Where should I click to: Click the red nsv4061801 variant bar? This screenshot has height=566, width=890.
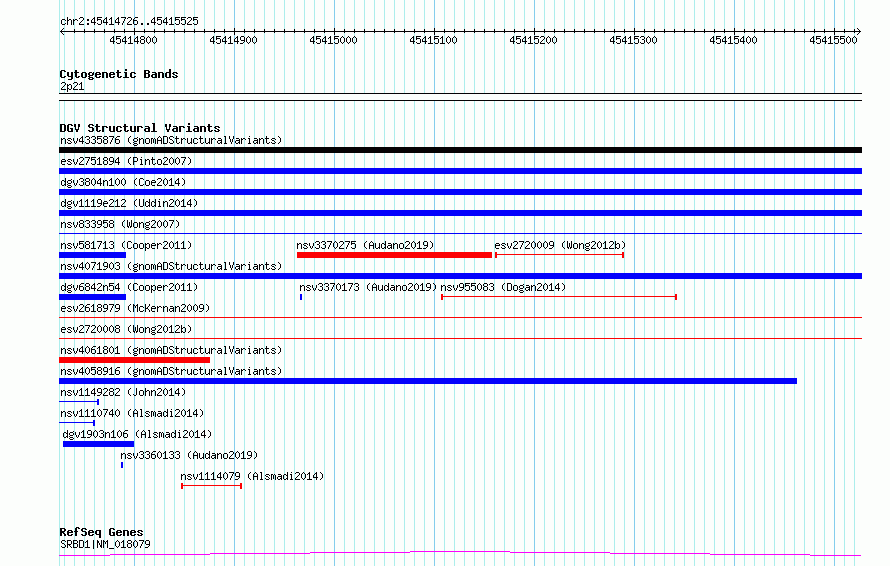coord(135,360)
